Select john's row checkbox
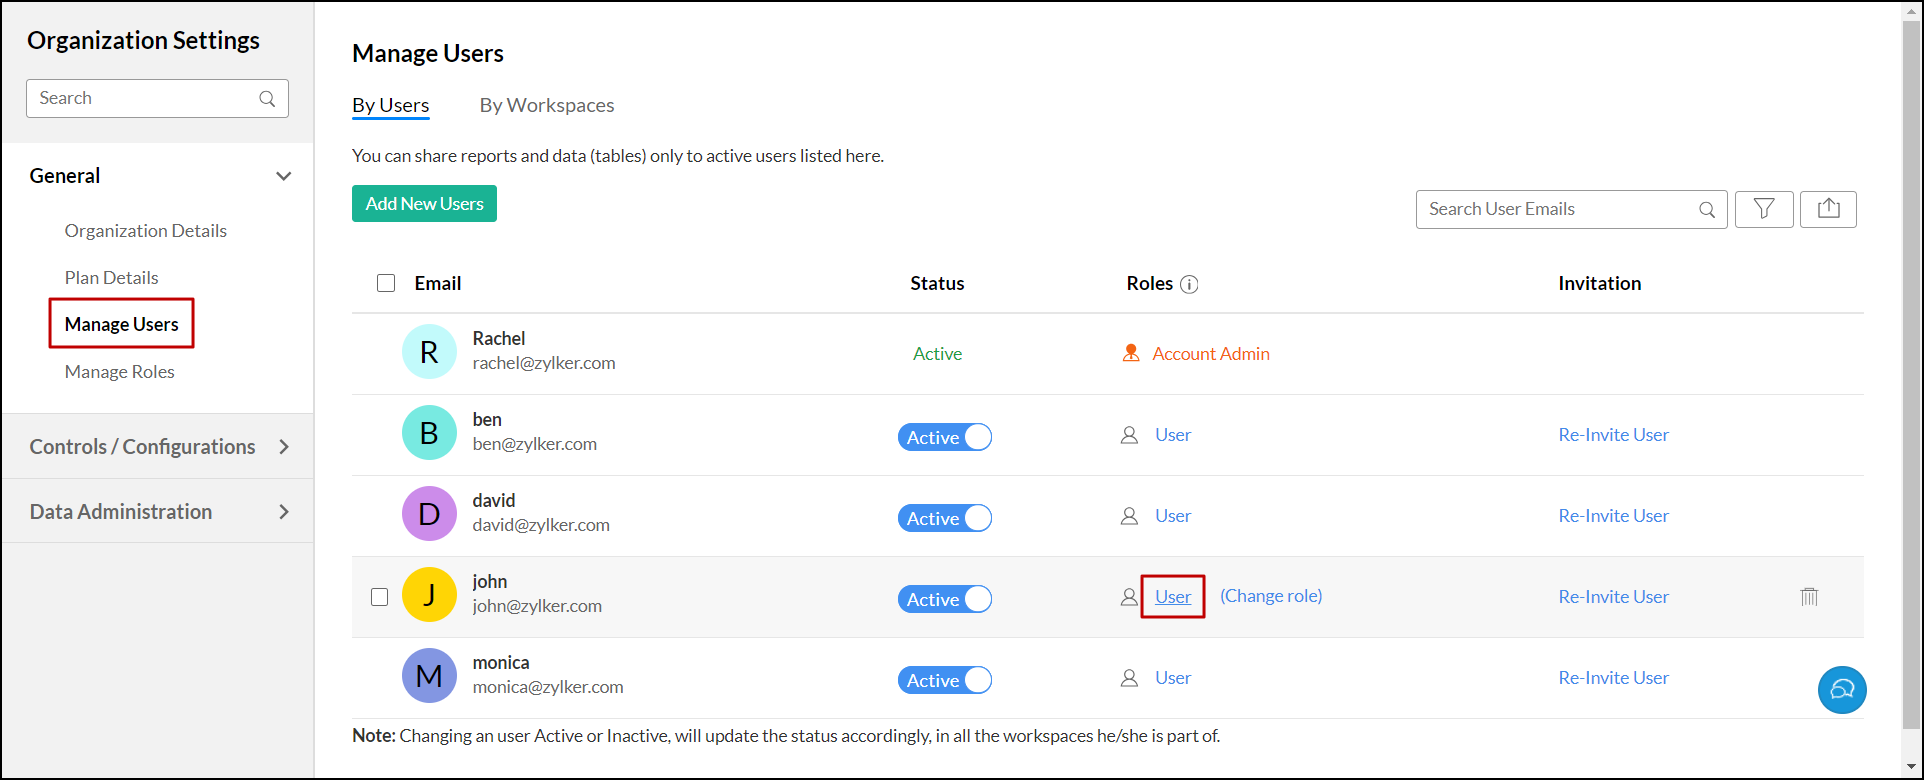 [379, 597]
